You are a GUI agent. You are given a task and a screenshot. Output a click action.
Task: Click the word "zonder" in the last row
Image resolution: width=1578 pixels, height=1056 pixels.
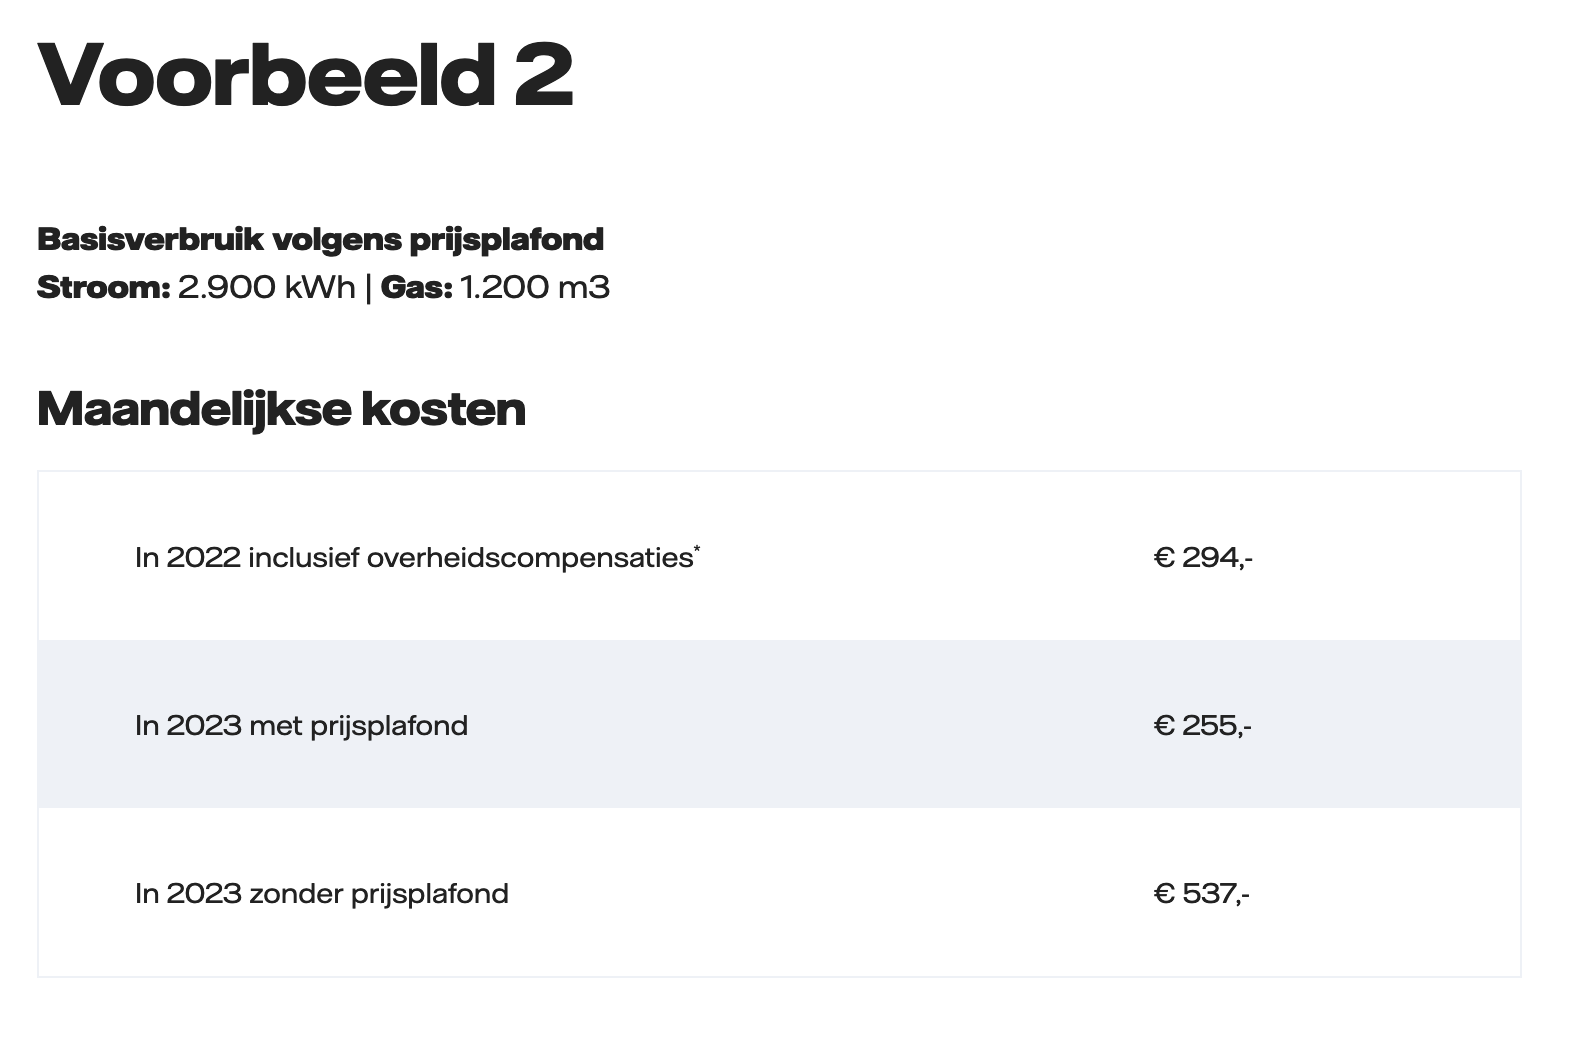296,893
